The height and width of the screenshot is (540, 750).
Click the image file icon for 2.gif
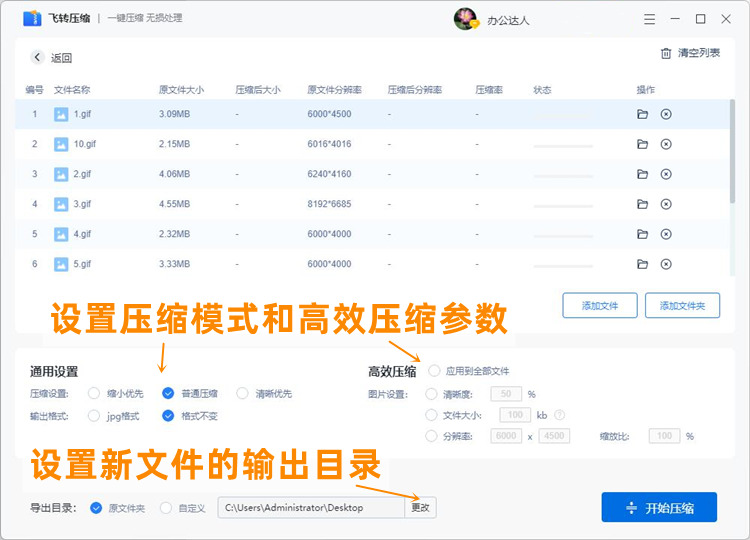click(x=61, y=174)
